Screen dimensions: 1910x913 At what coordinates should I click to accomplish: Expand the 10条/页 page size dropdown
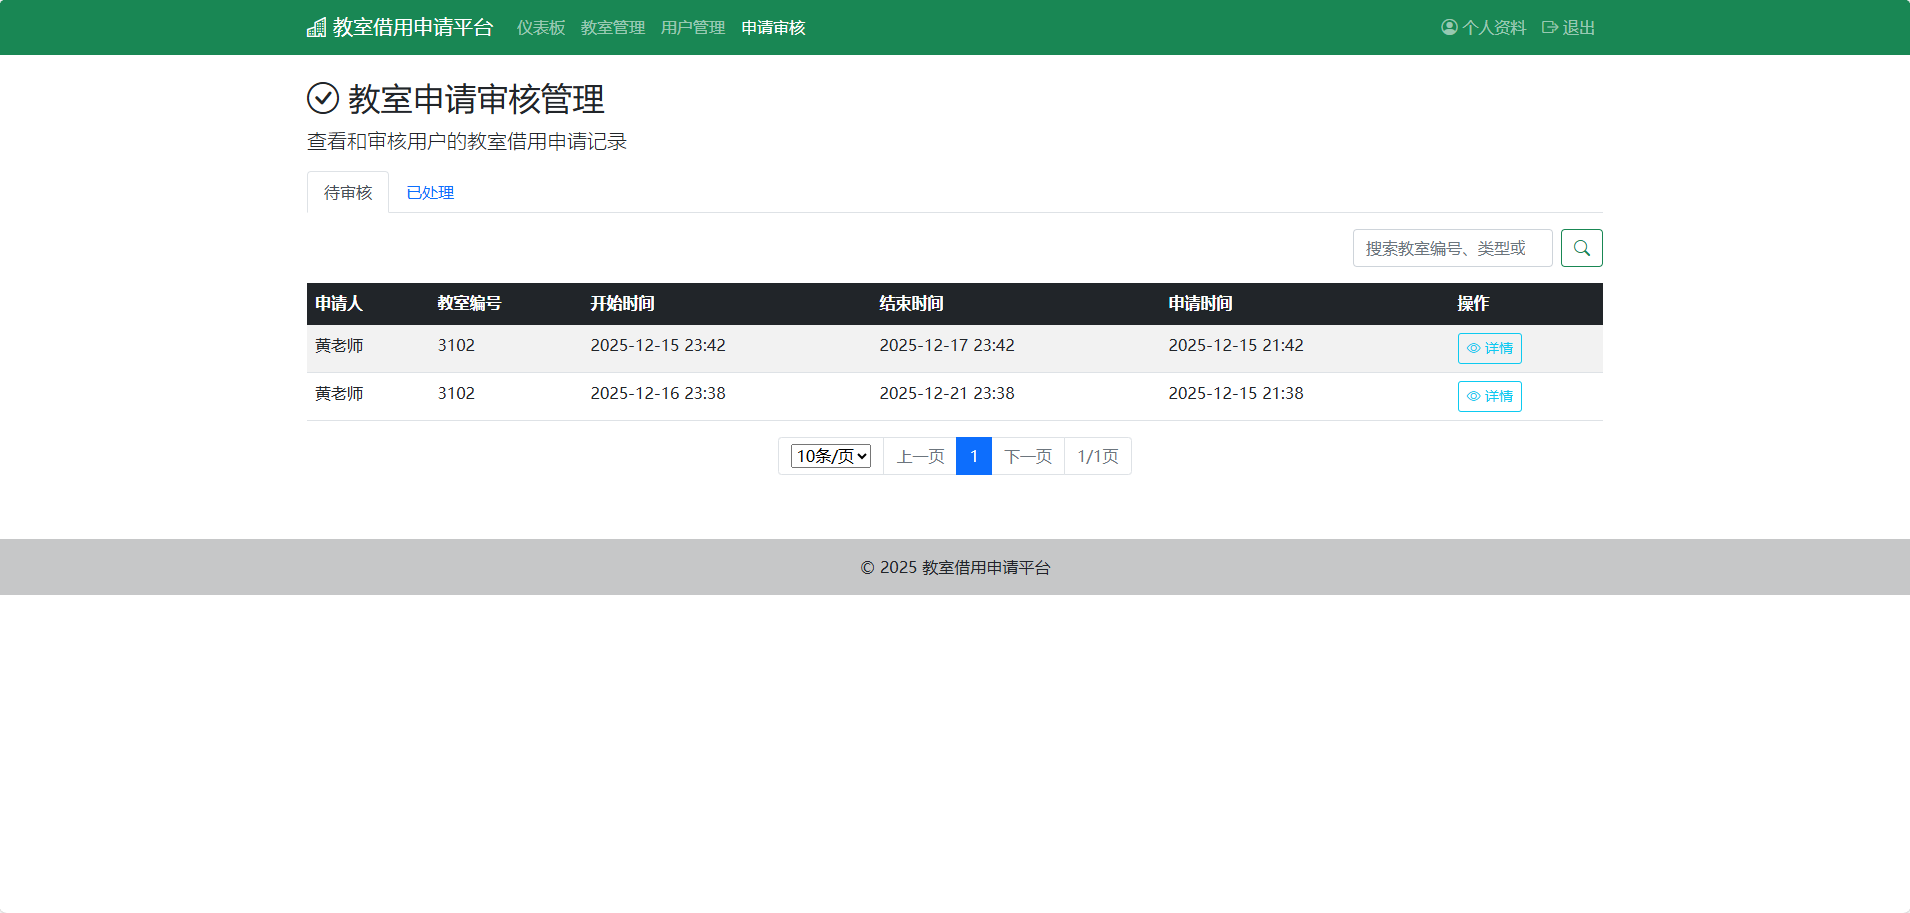pos(831,456)
